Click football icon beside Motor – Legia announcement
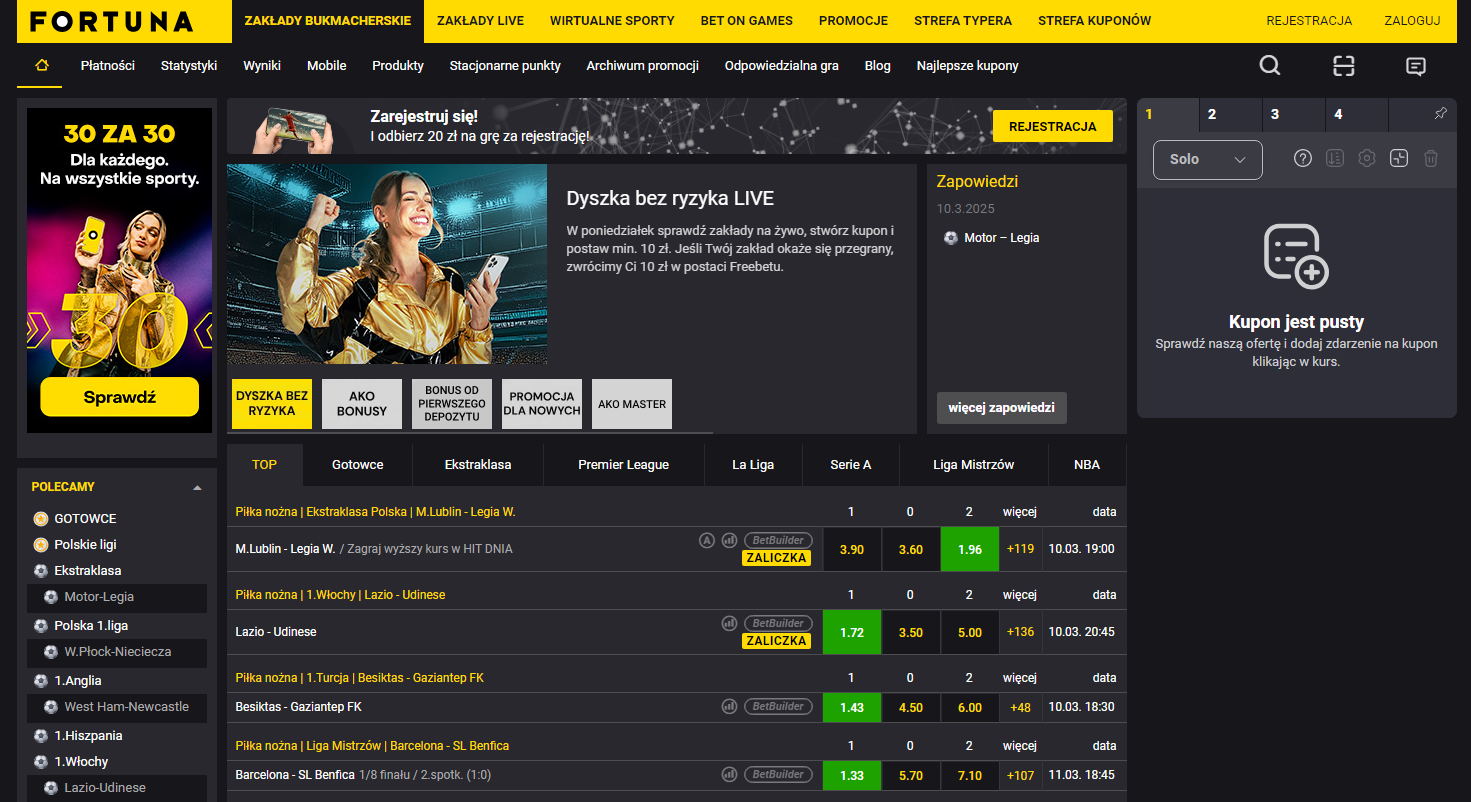1471x802 pixels. [951, 238]
